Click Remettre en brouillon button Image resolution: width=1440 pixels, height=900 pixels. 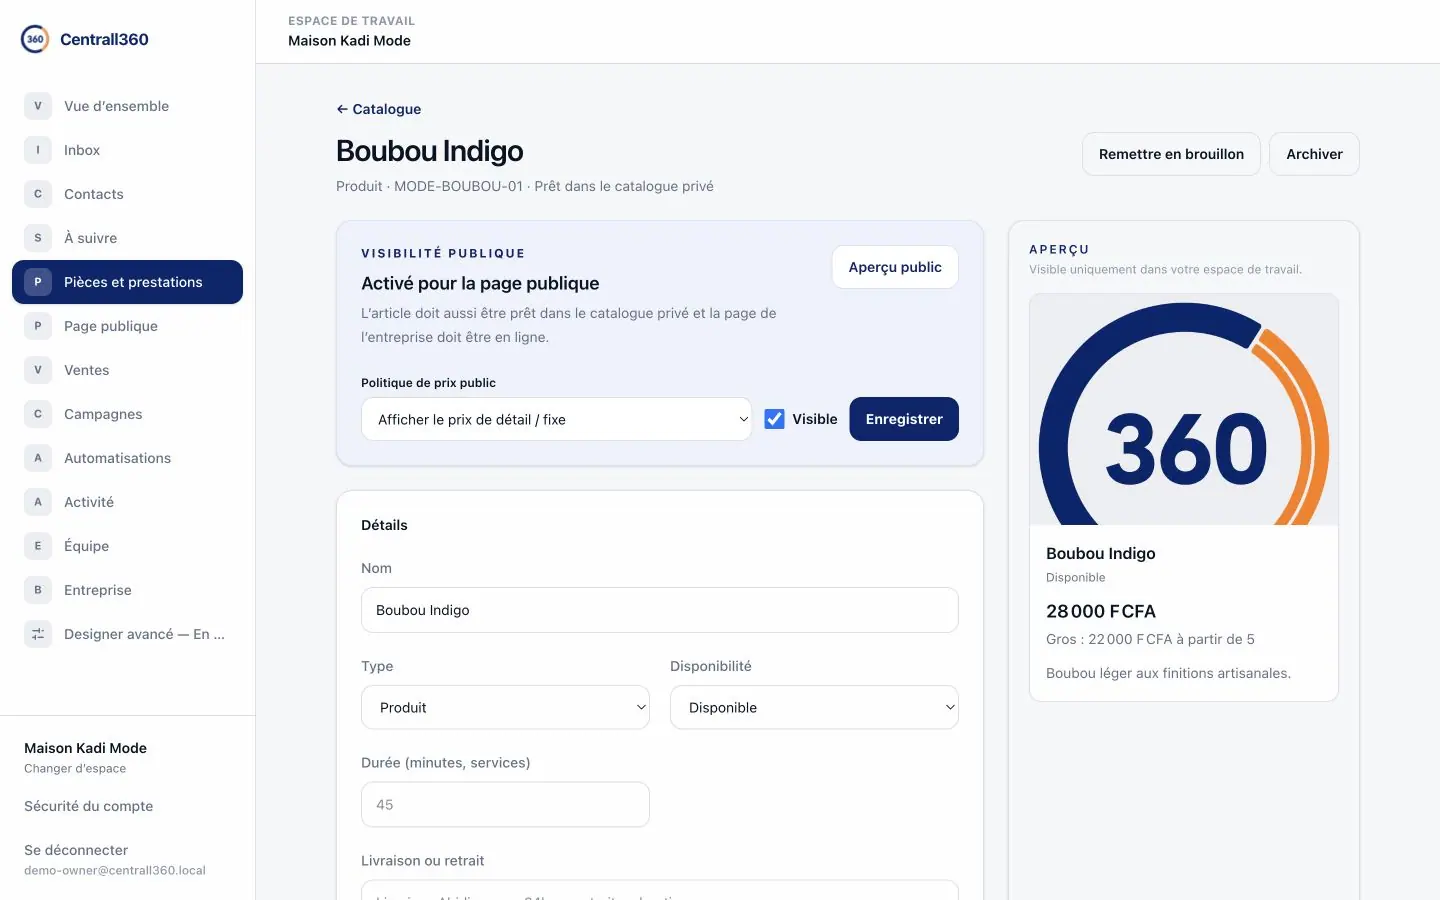(x=1171, y=154)
